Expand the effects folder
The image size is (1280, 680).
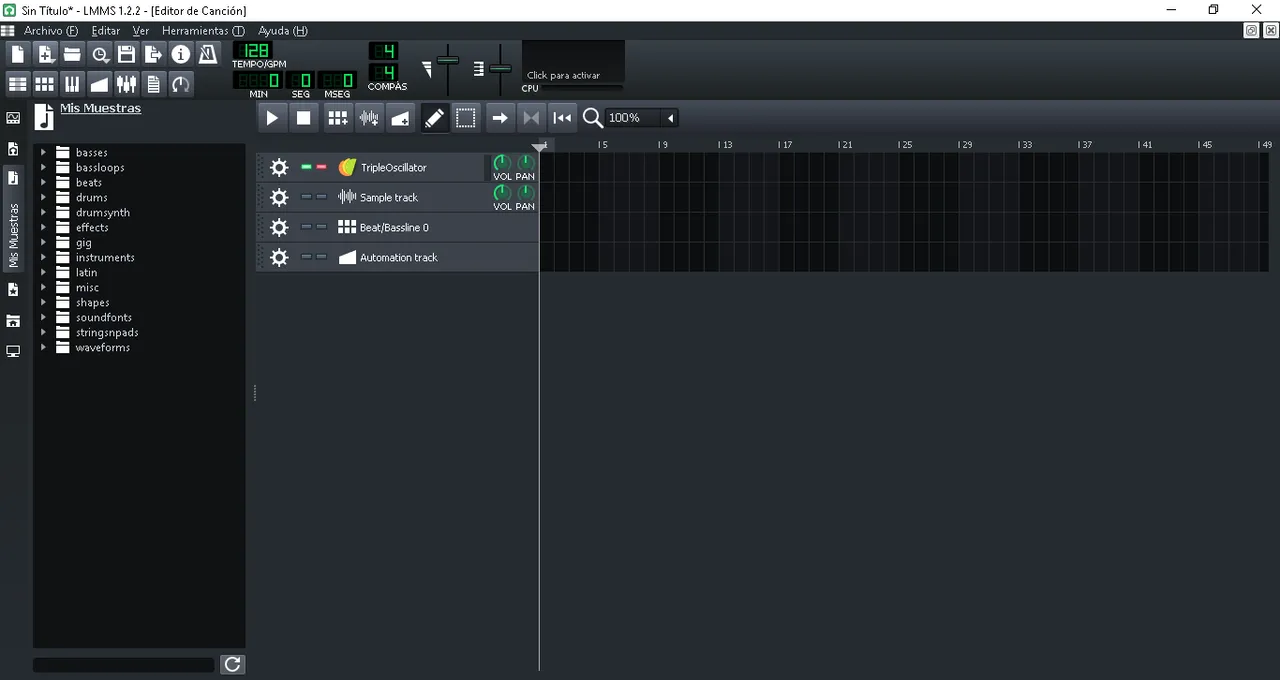43,228
